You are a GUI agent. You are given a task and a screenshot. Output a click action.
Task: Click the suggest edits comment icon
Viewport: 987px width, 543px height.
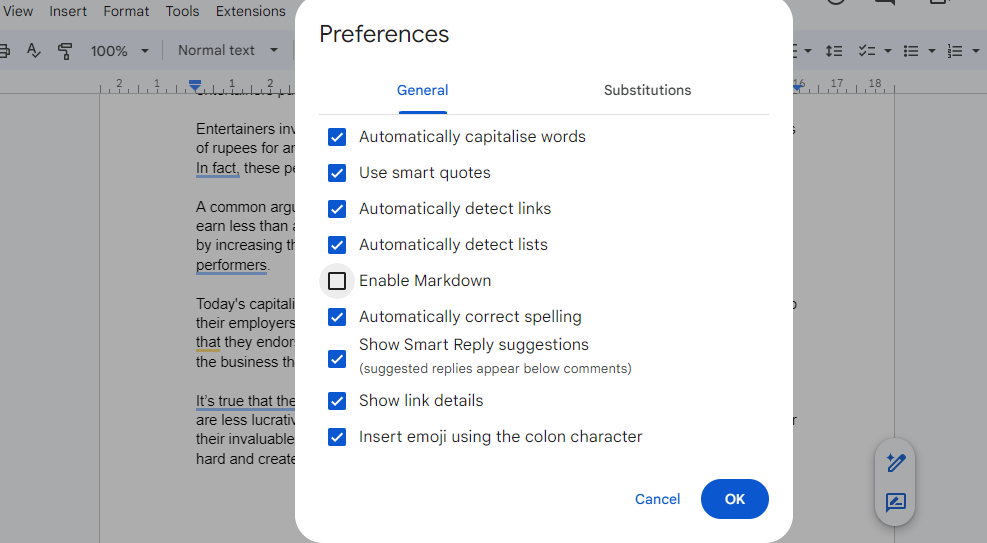pos(896,502)
